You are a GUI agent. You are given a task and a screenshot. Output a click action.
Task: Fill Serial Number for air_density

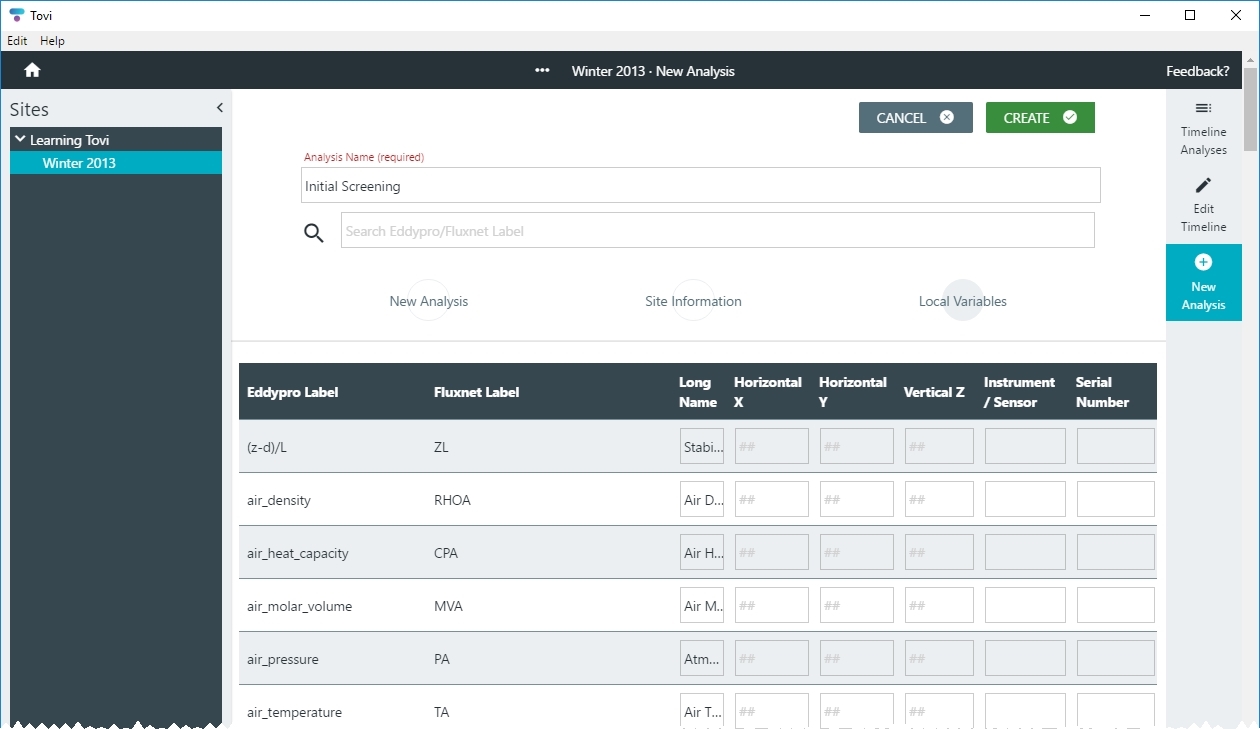tap(1115, 499)
